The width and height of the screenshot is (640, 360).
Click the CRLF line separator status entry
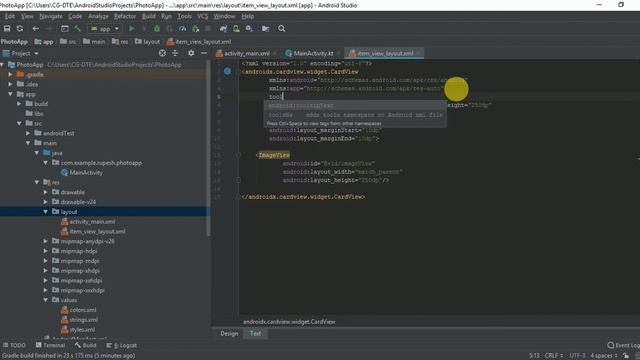(x=553, y=356)
